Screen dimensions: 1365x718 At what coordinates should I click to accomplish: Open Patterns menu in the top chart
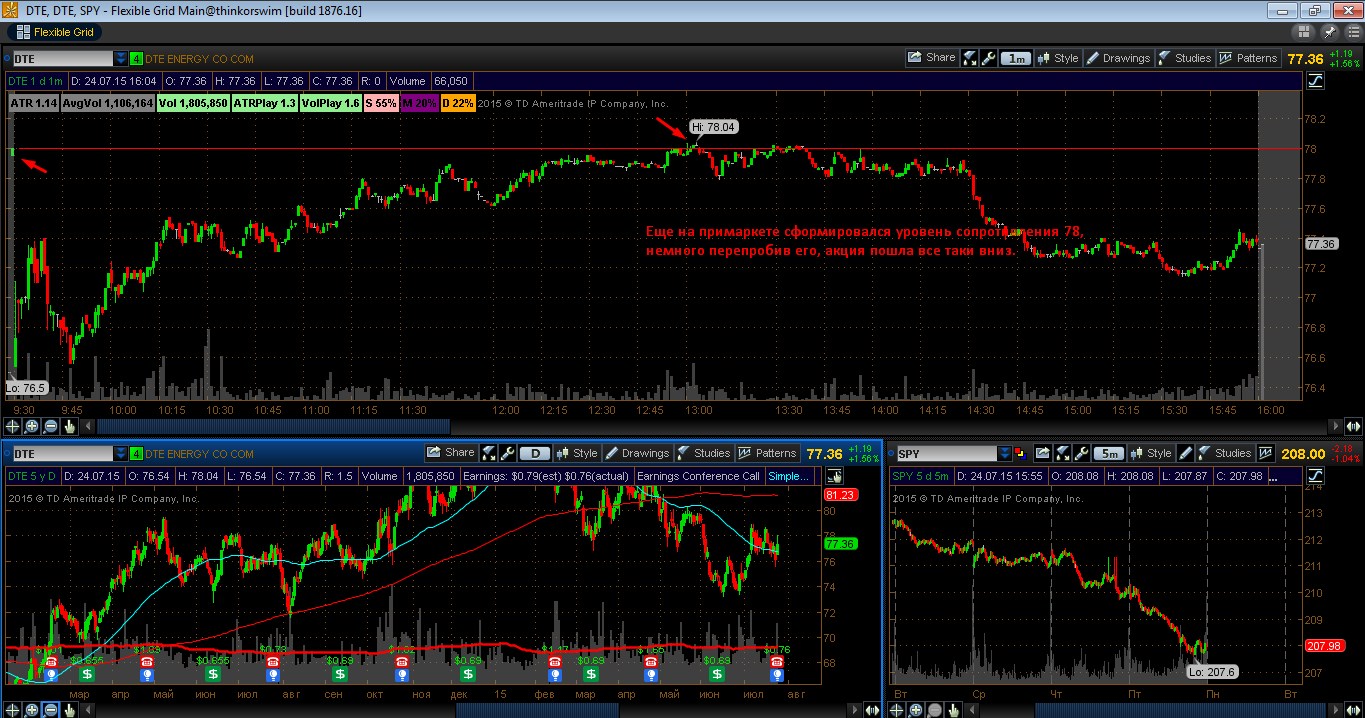(x=1248, y=58)
